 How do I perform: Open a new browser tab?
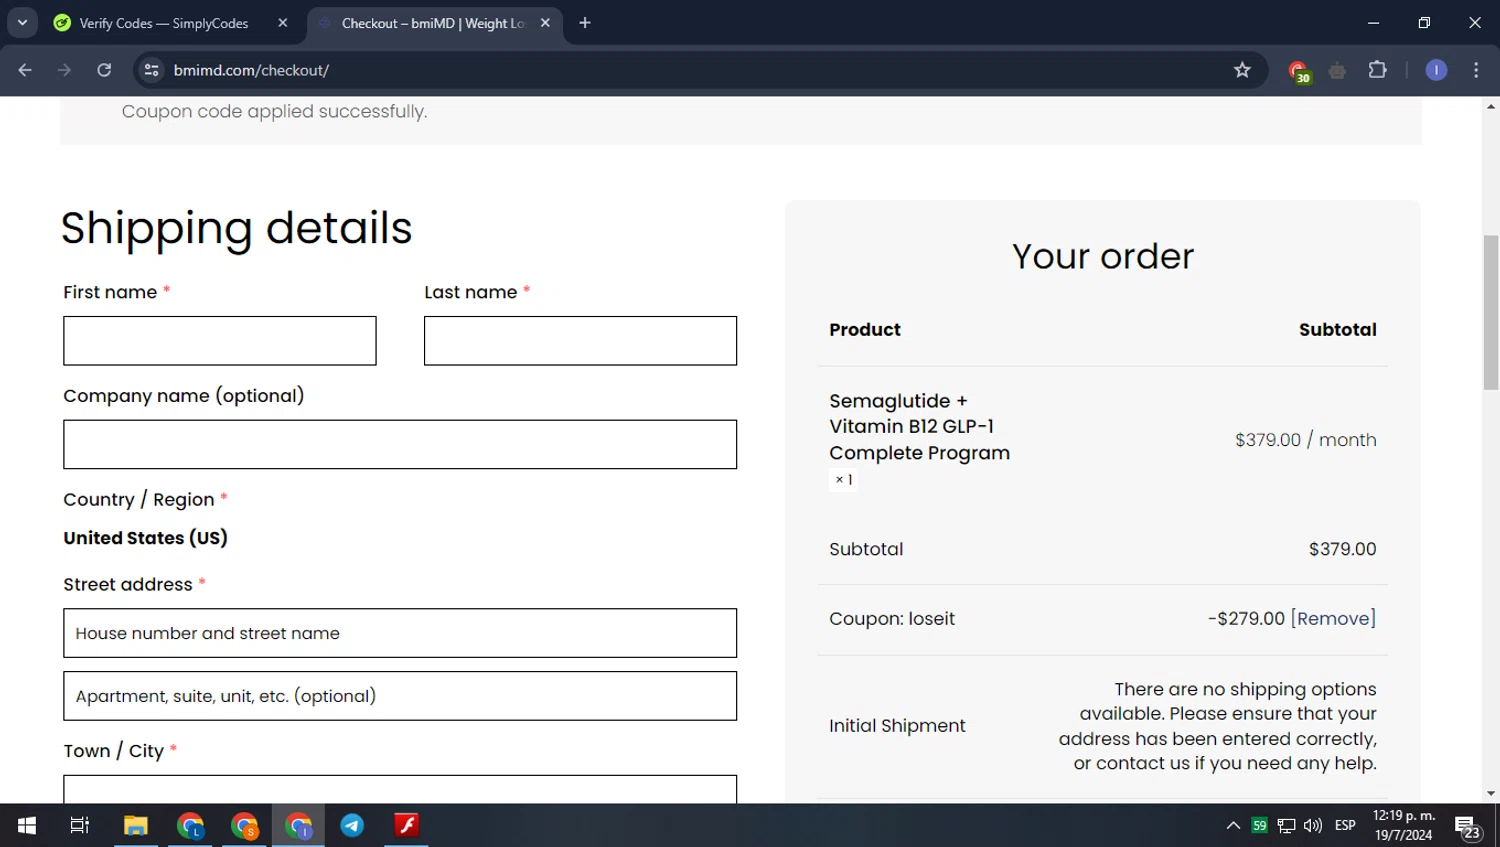coord(585,22)
